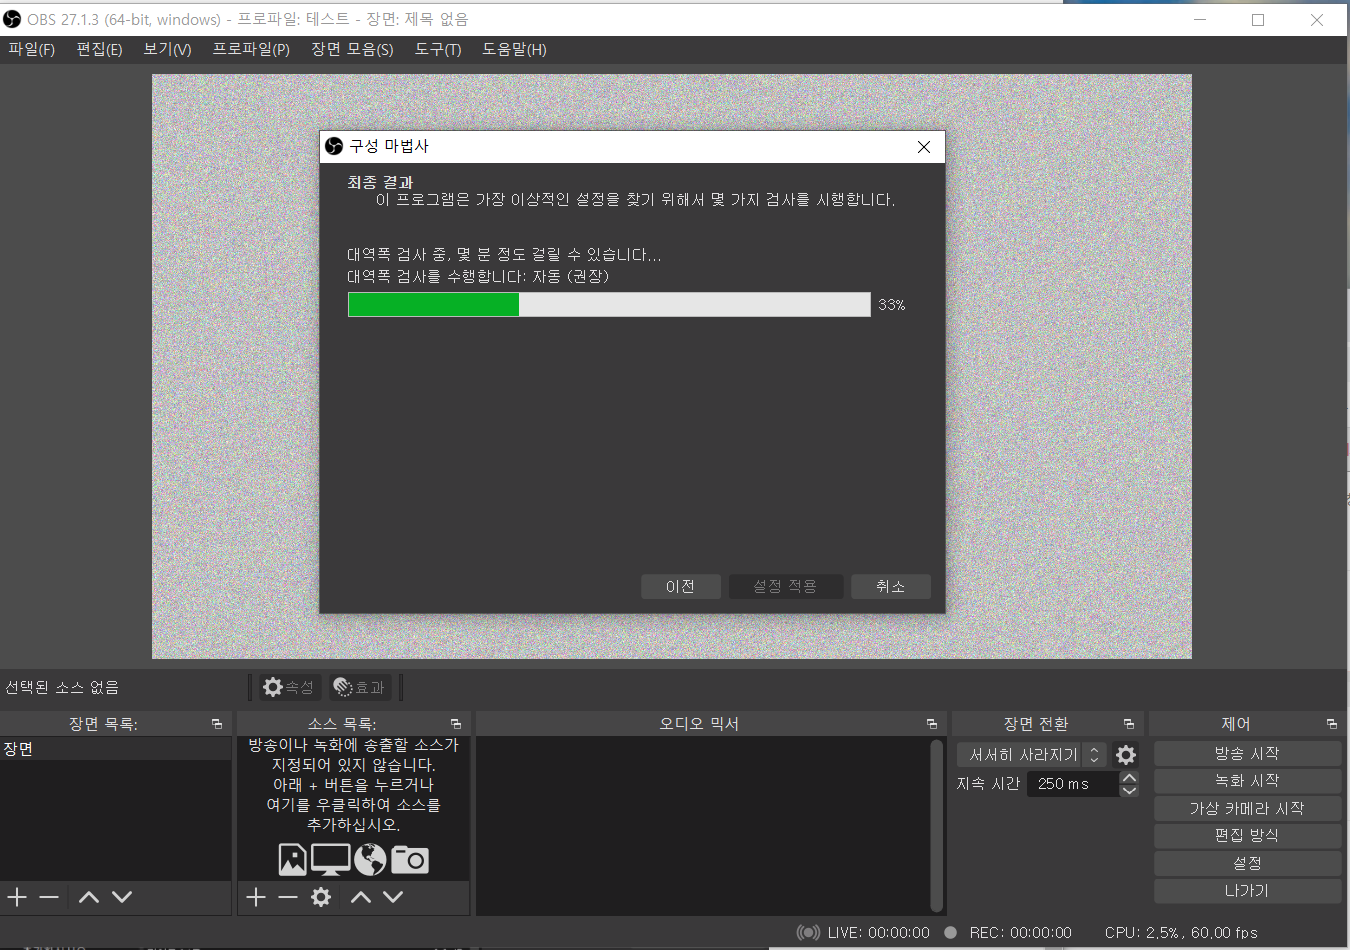The height and width of the screenshot is (950, 1350).
Task: Click 나가기 to exit OBS
Action: (1247, 890)
